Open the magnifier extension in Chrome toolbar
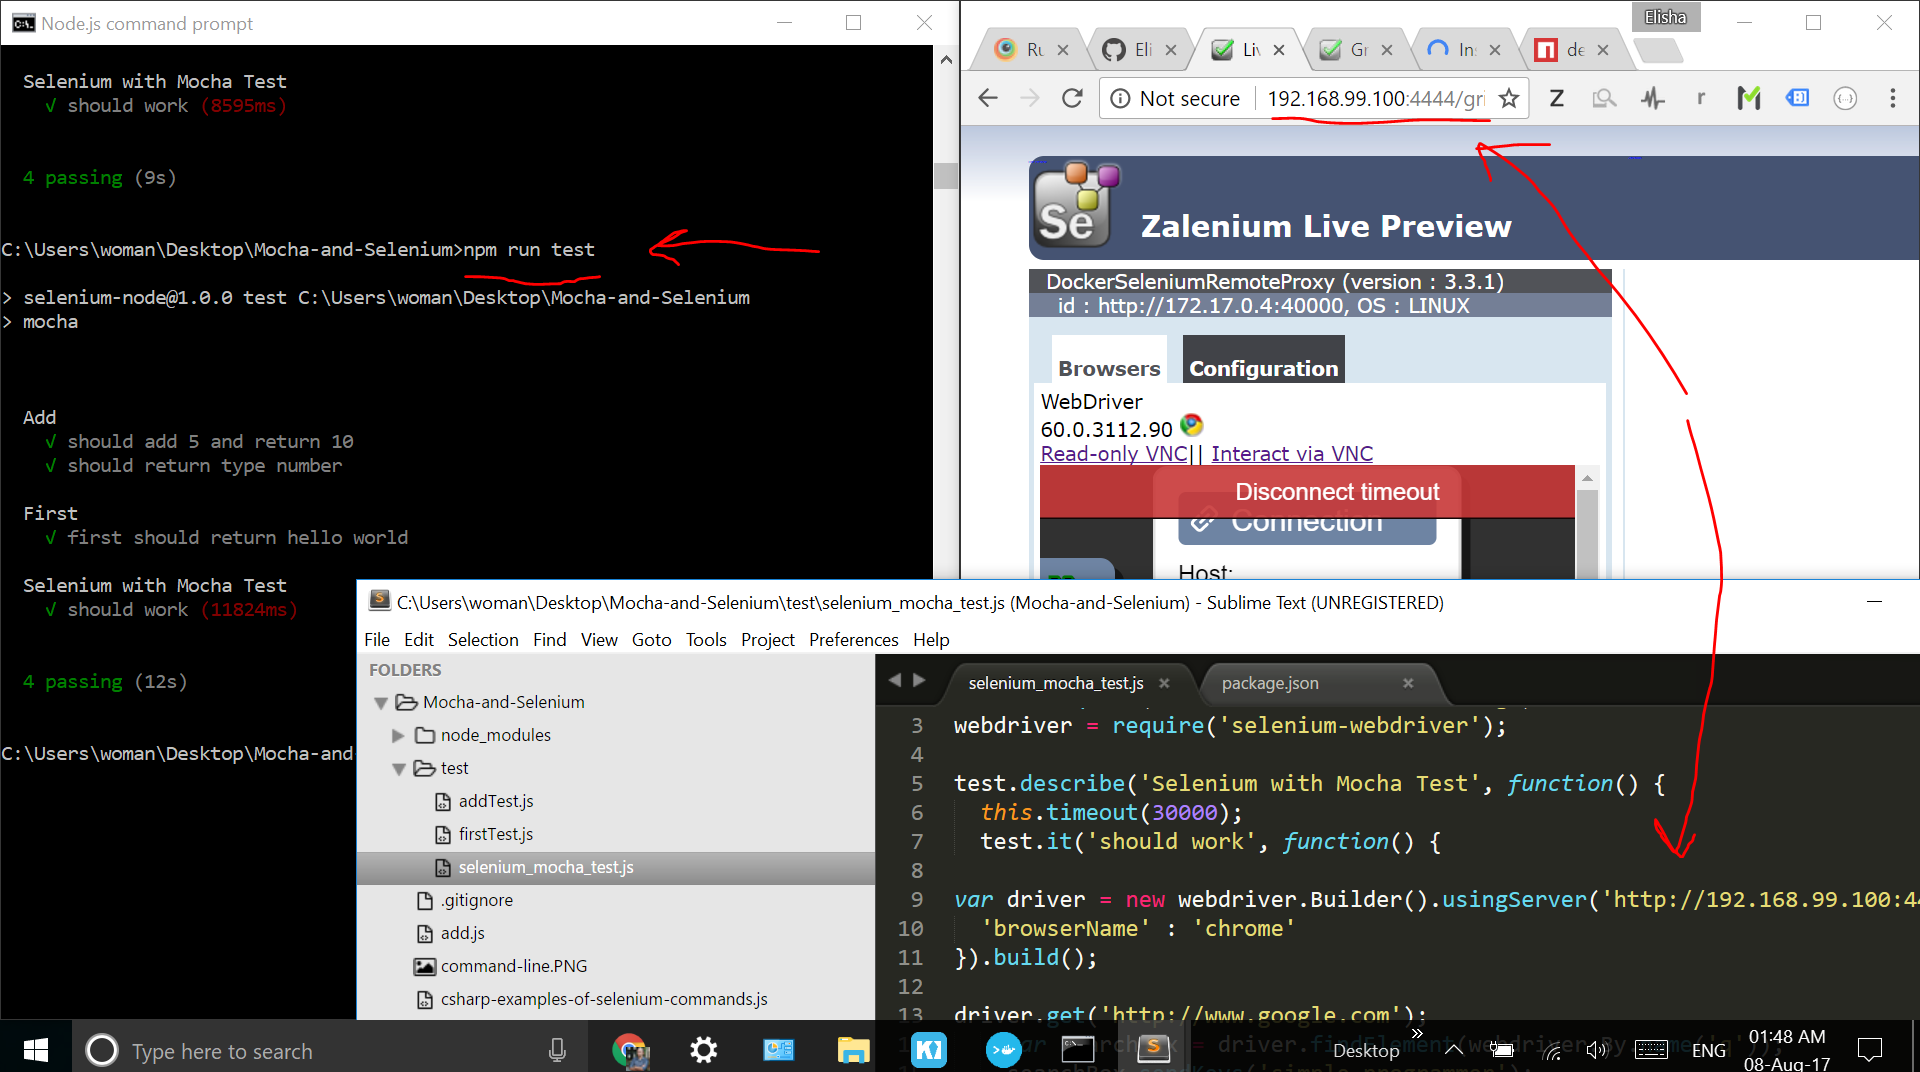 point(1604,98)
